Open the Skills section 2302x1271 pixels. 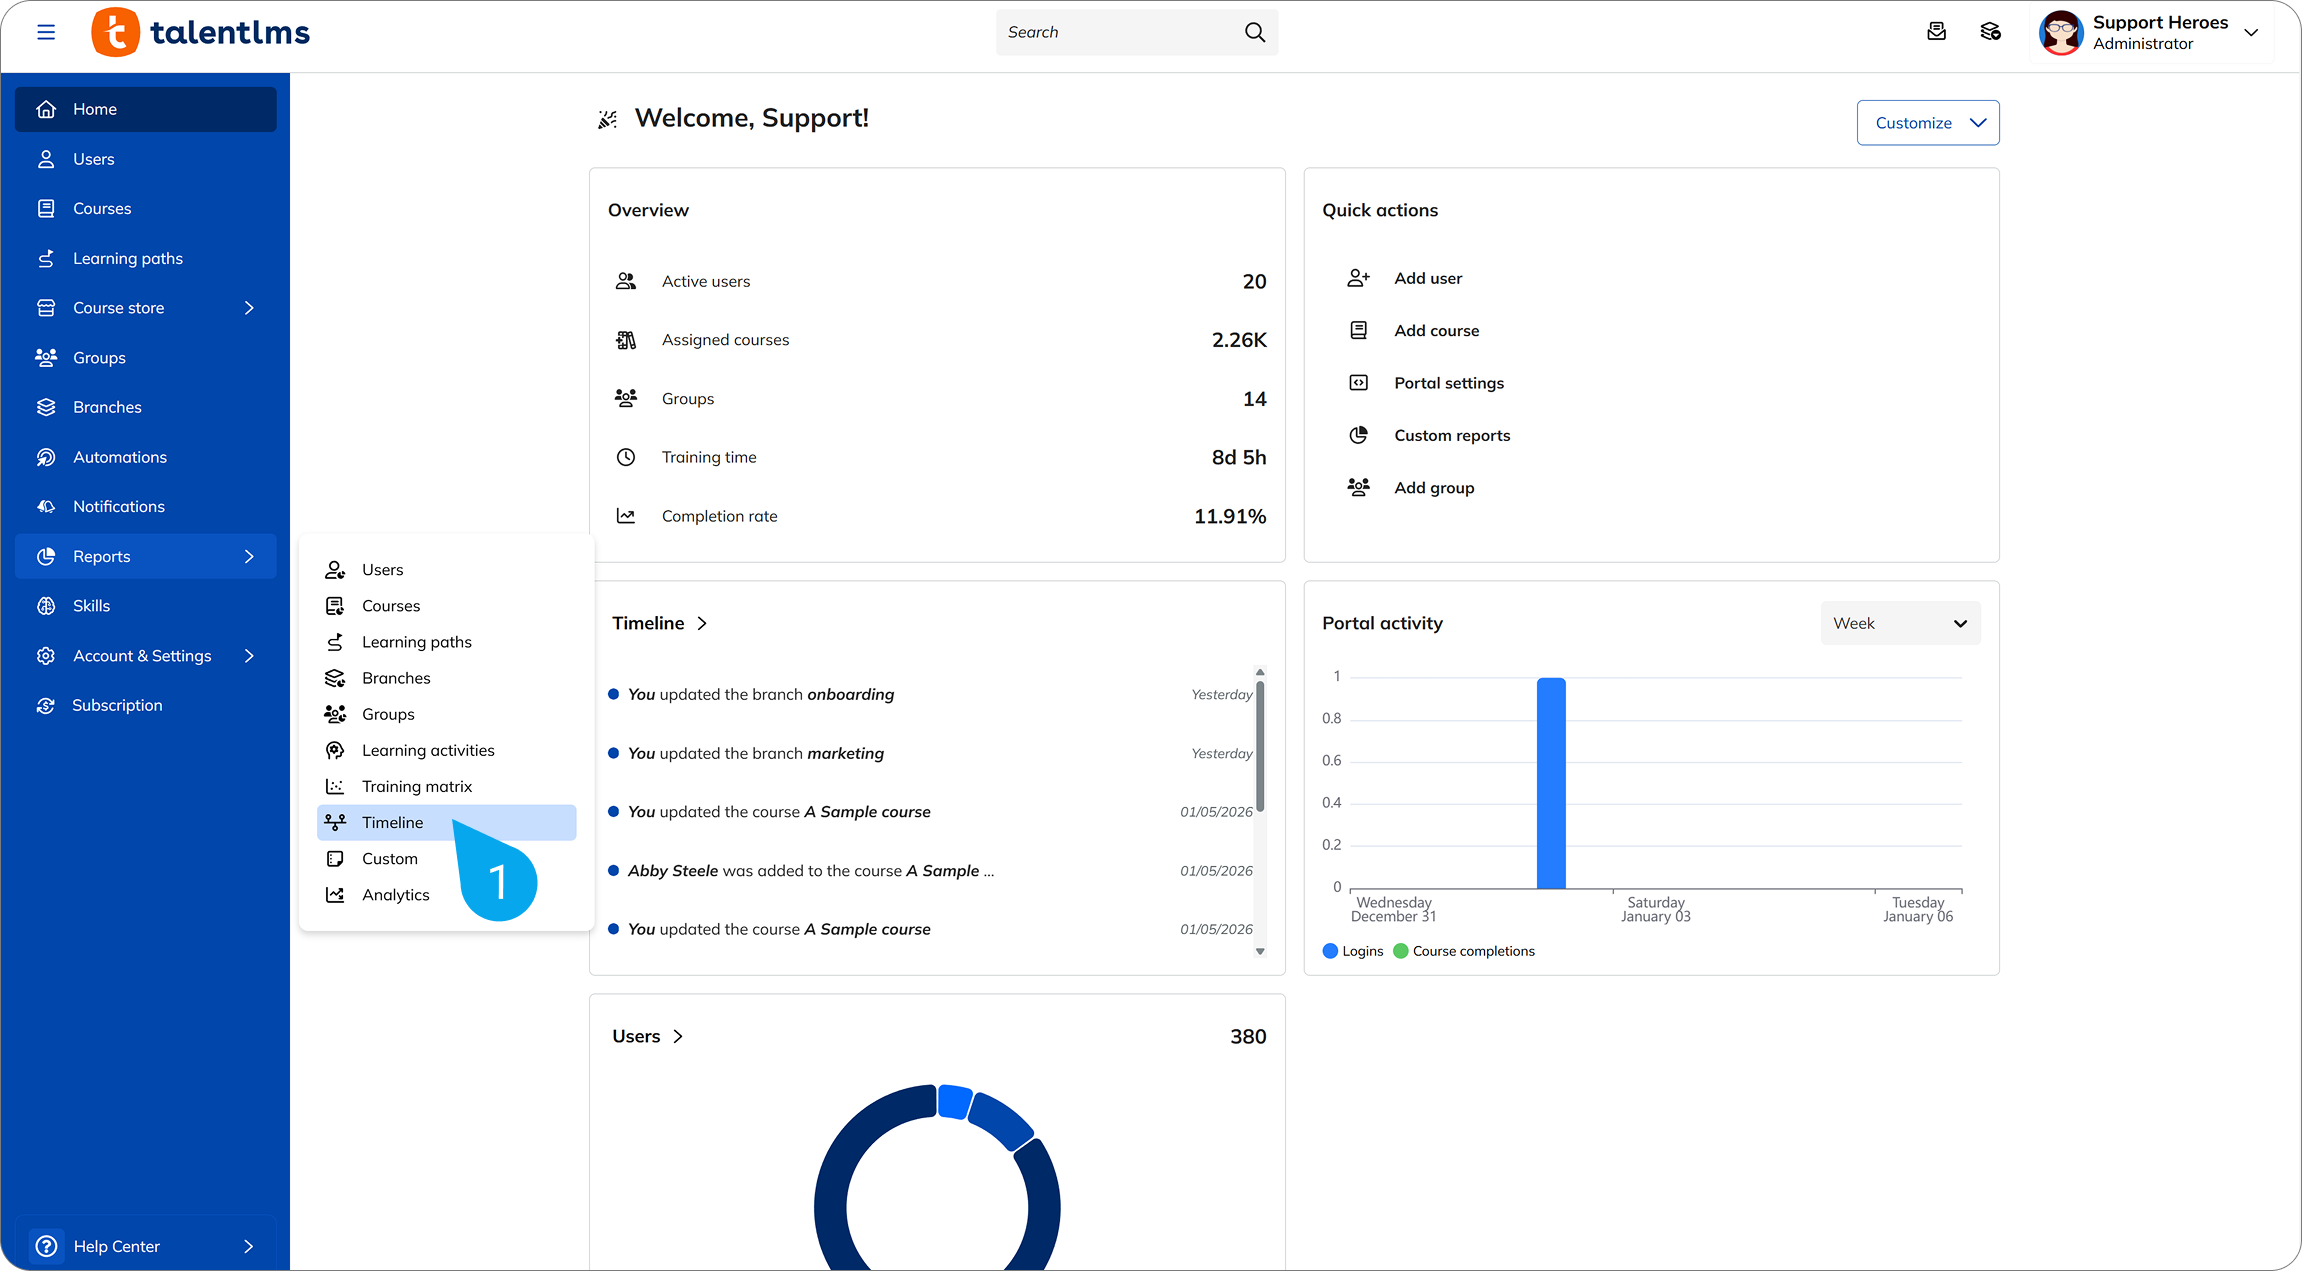tap(91, 605)
